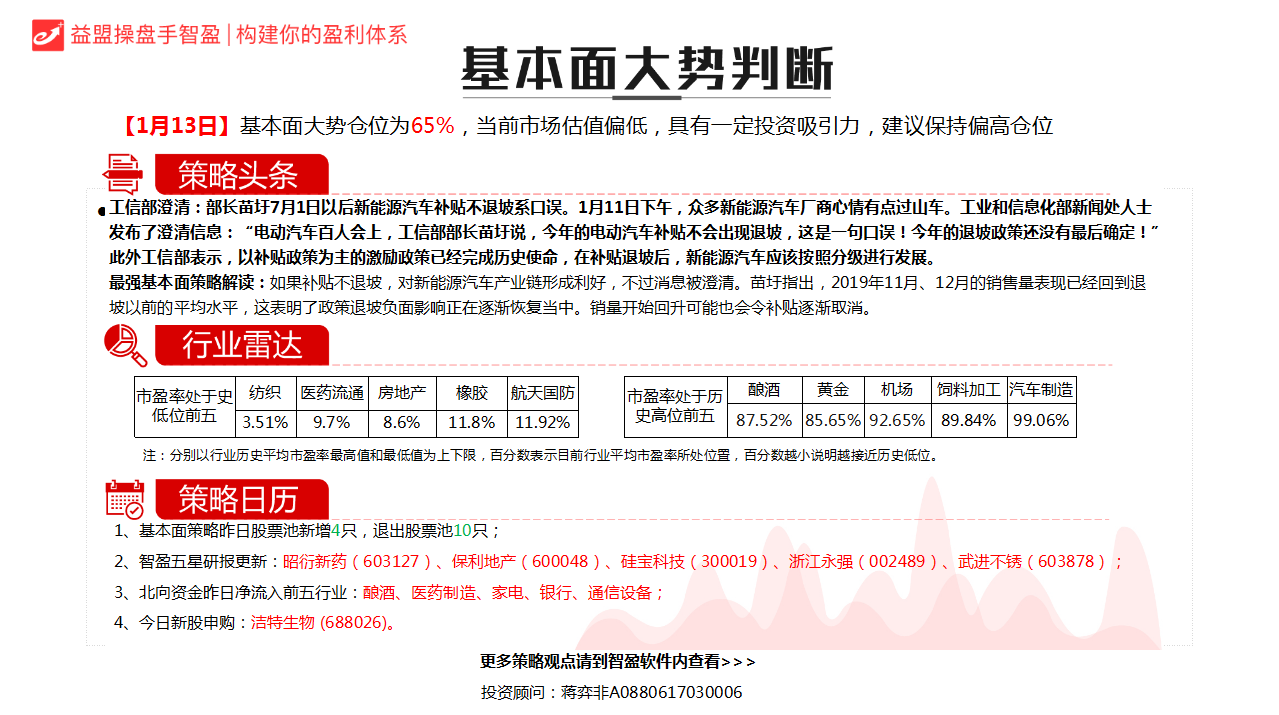Click the 更多策略观点请到智盈软件内查看 link
Screen dimensions: 1279x715
pyautogui.click(x=618, y=661)
